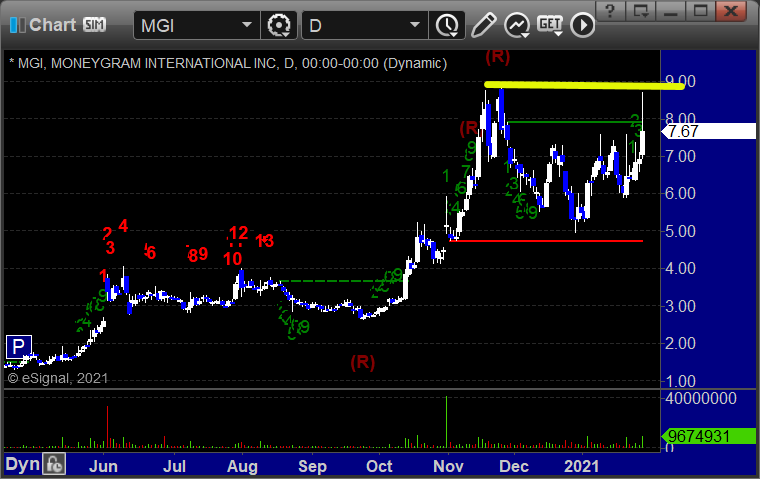Click the 5.00 price axis label
Image resolution: width=760 pixels, height=479 pixels.
681,231
